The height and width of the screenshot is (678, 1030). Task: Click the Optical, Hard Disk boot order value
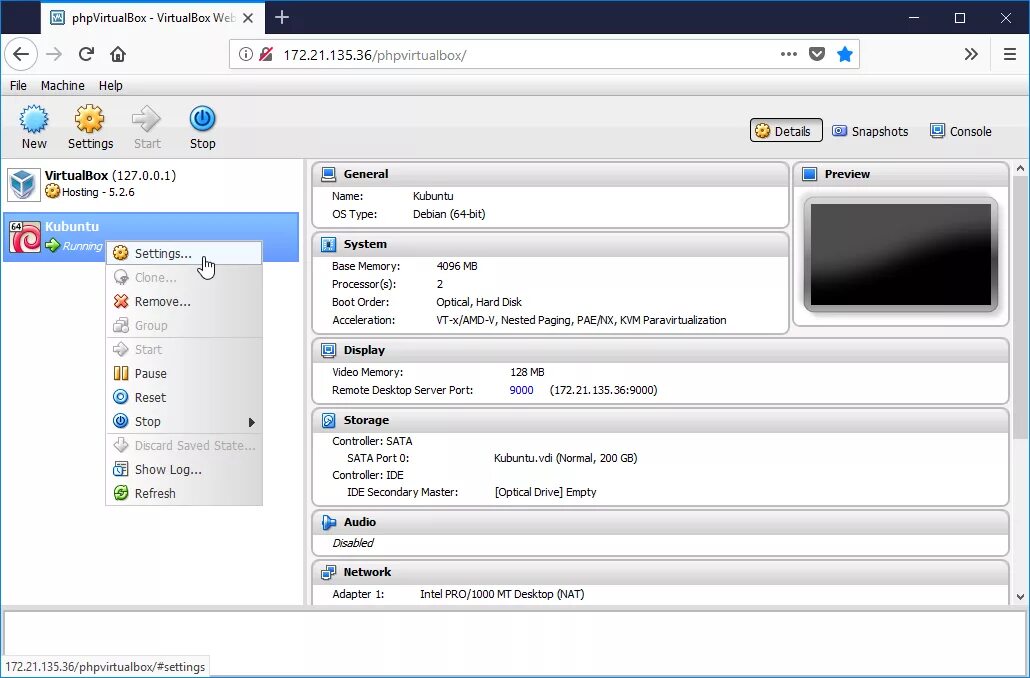point(479,302)
